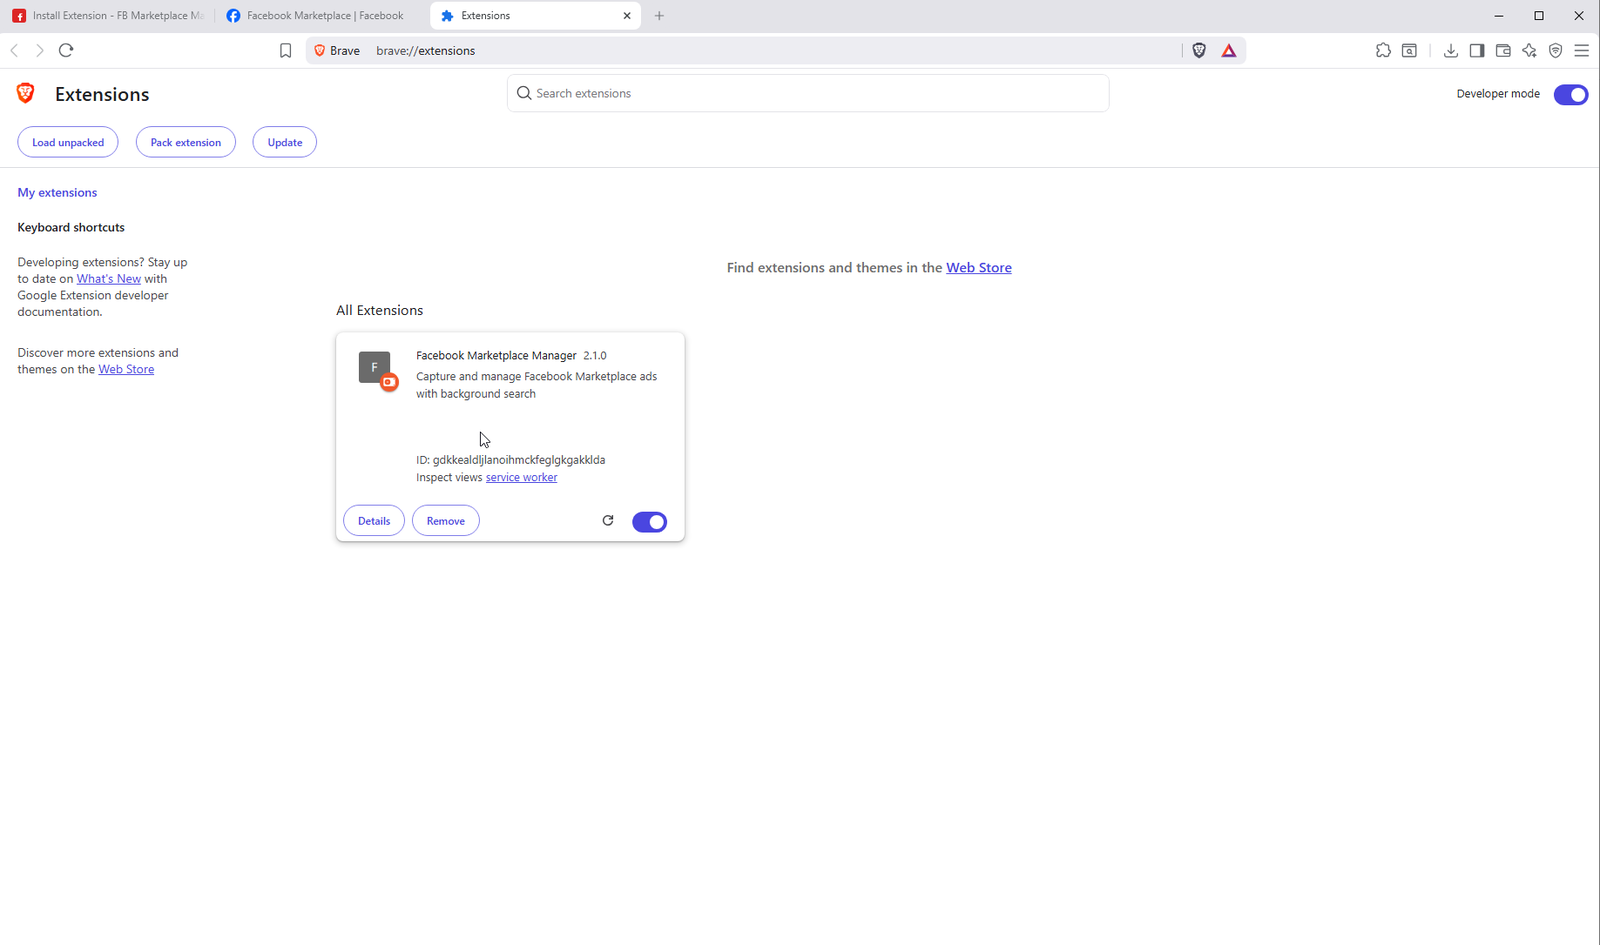Screen dimensions: 1600x945
Task: Select the Extensions browser tab
Action: coord(536,16)
